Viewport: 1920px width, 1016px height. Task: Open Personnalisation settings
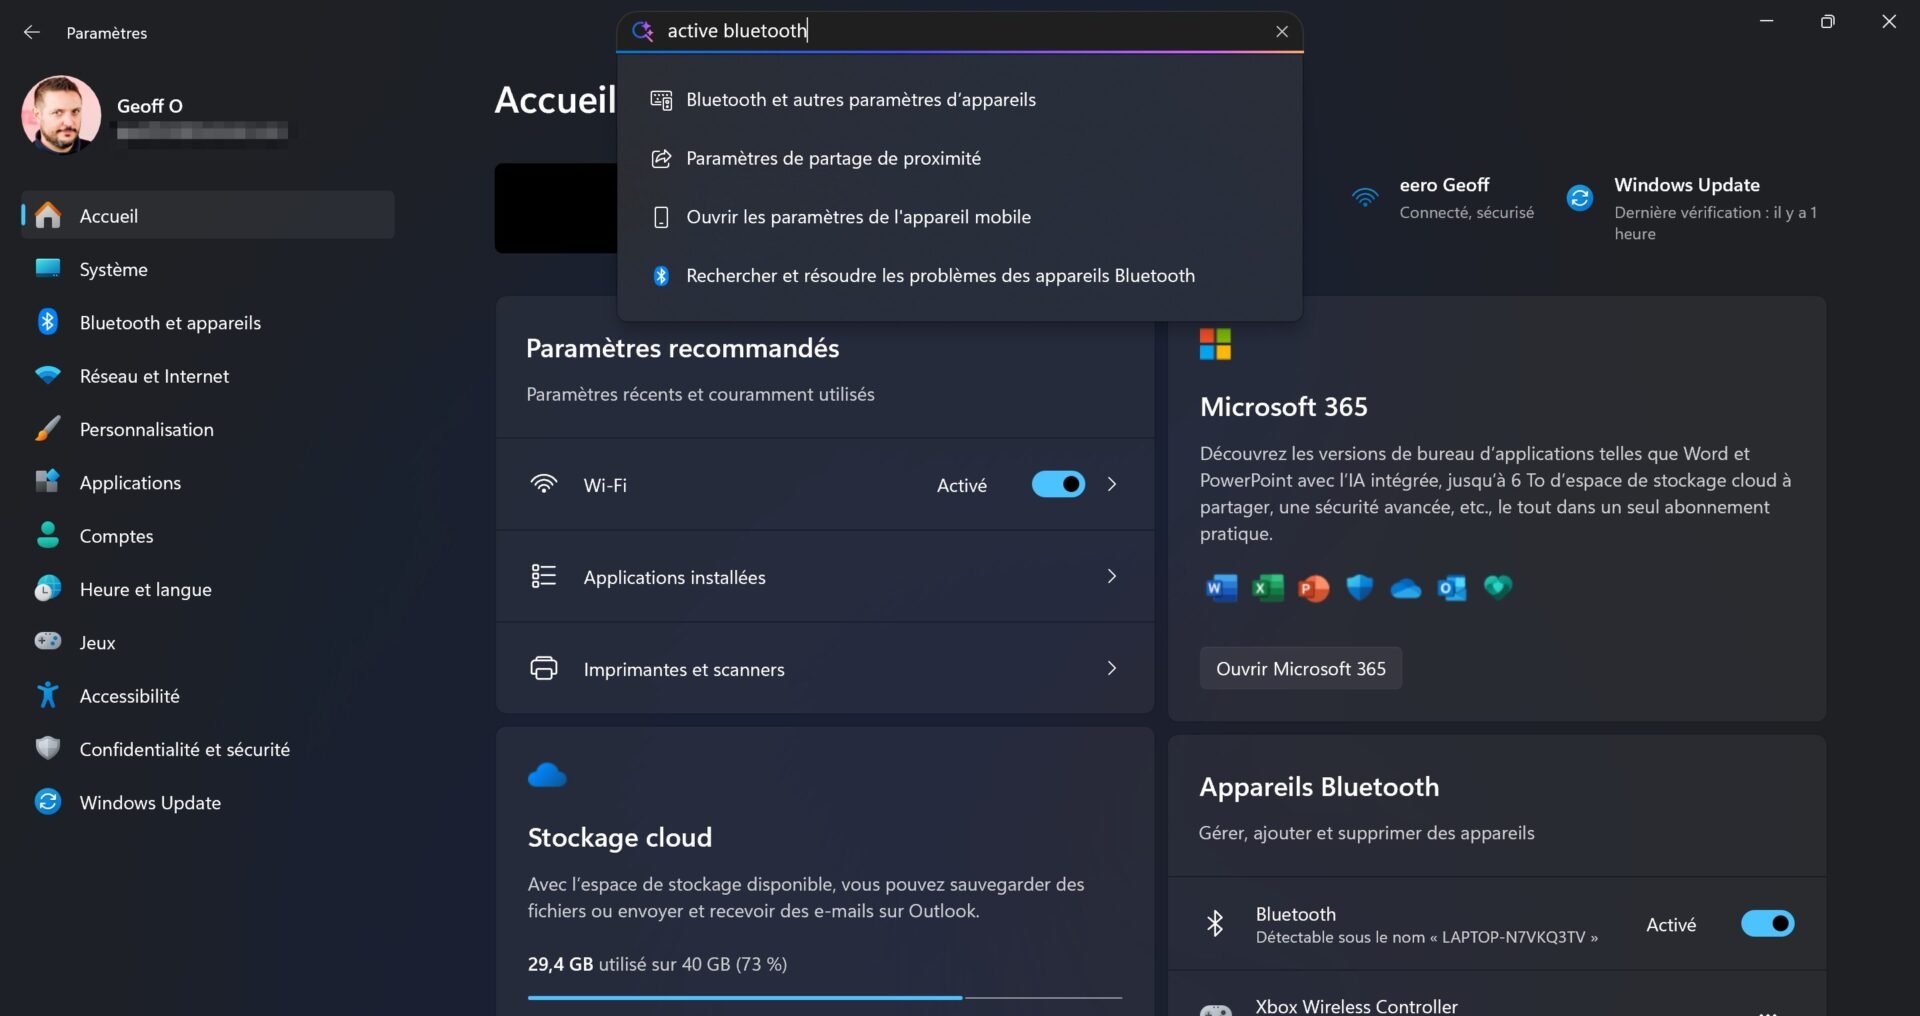coord(208,429)
